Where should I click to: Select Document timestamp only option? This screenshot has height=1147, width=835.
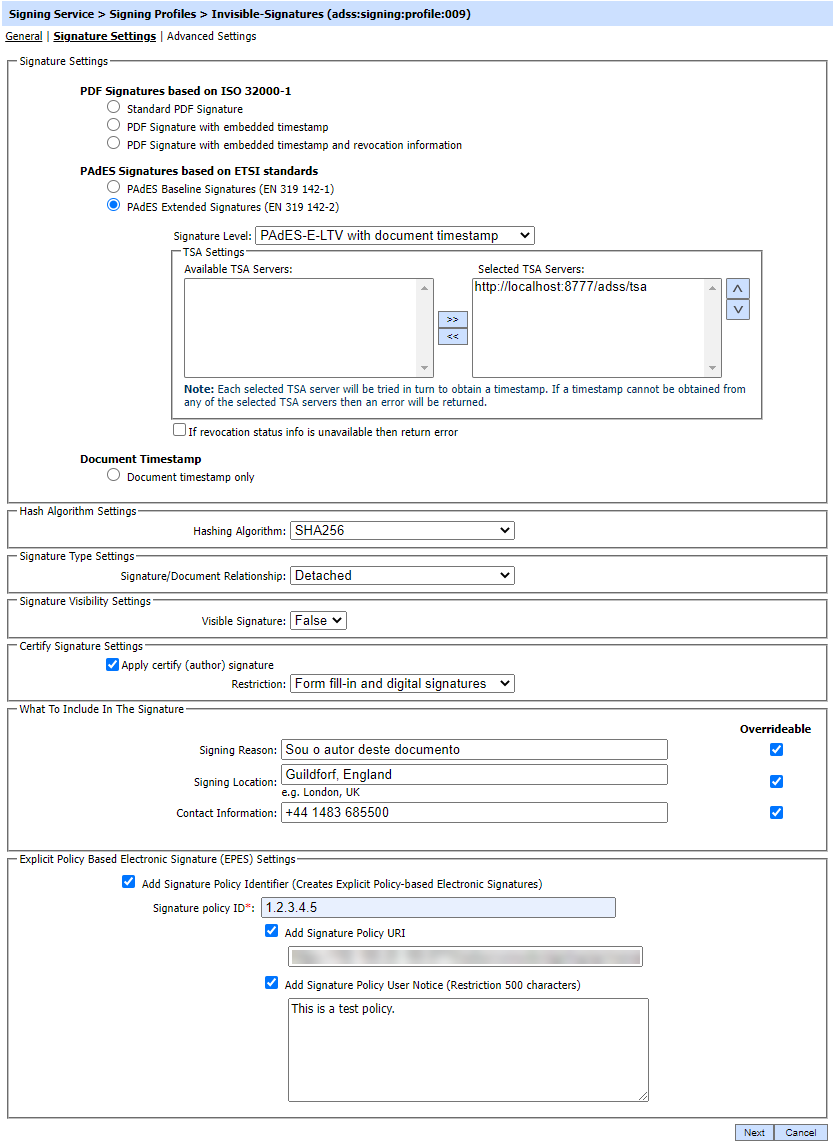click(x=114, y=476)
